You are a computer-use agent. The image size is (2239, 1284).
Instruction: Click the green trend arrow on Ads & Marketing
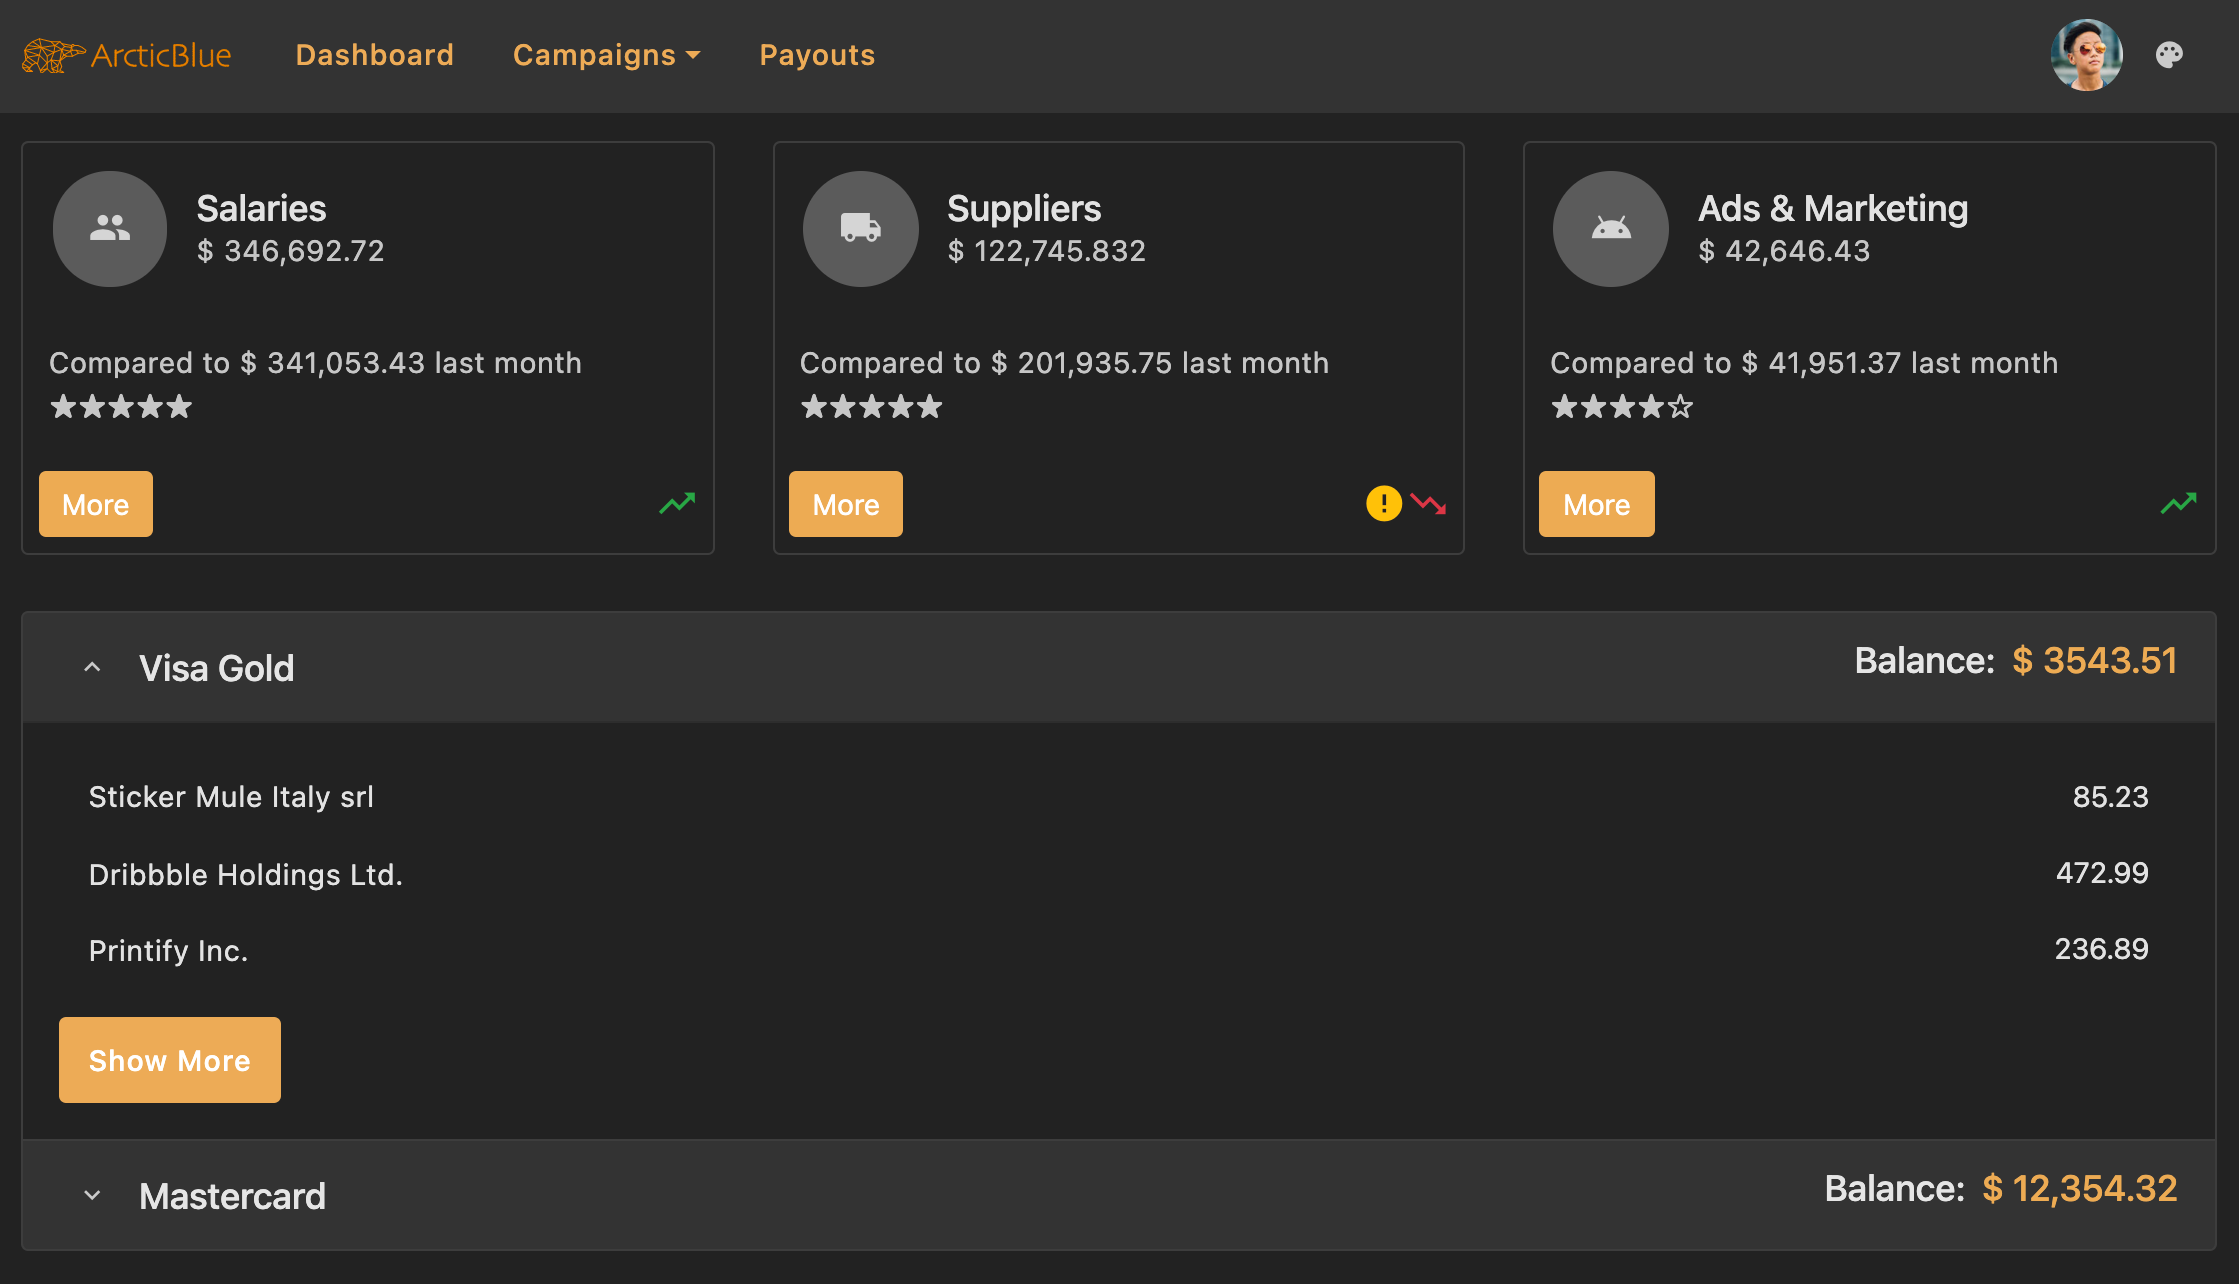tap(2178, 503)
